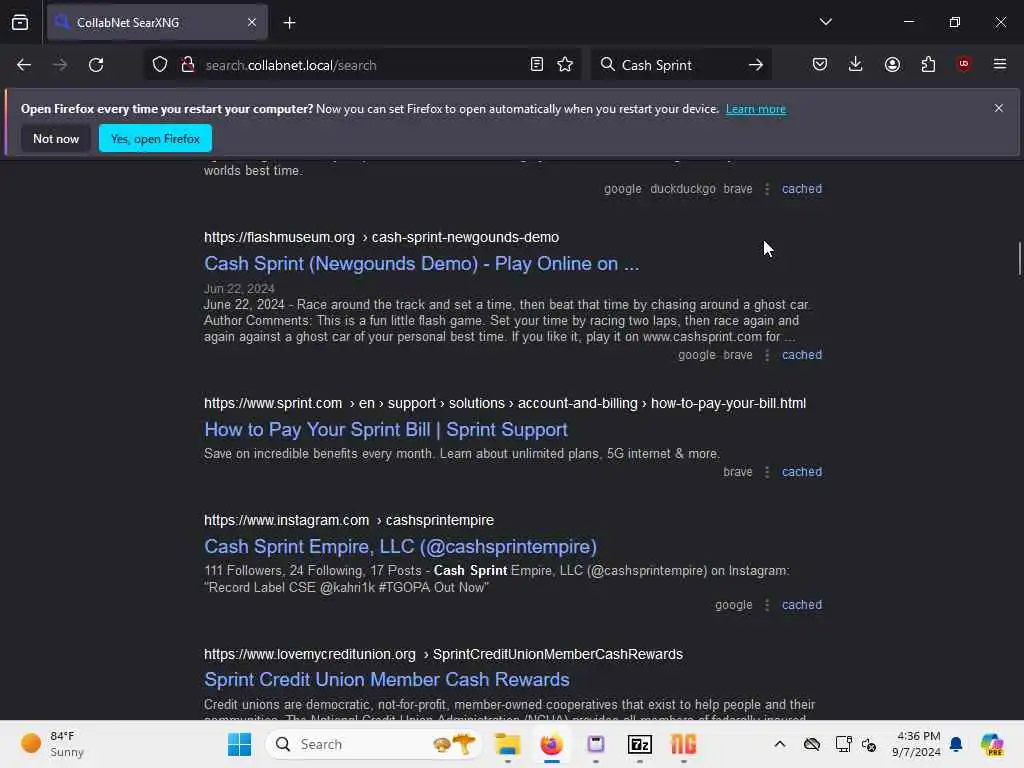Screen dimensions: 1024x768
Task: Open the uBlock Origin extension icon
Action: 963,64
